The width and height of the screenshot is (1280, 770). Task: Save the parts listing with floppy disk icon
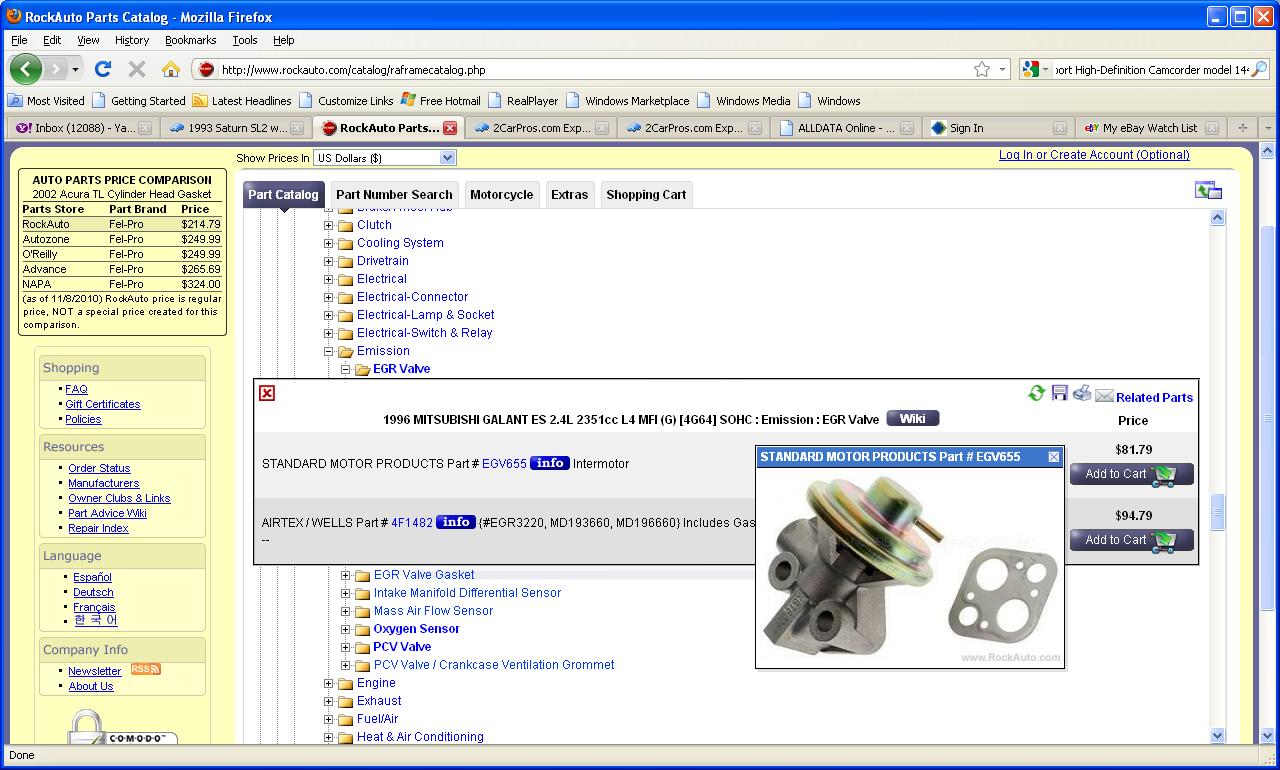1060,393
